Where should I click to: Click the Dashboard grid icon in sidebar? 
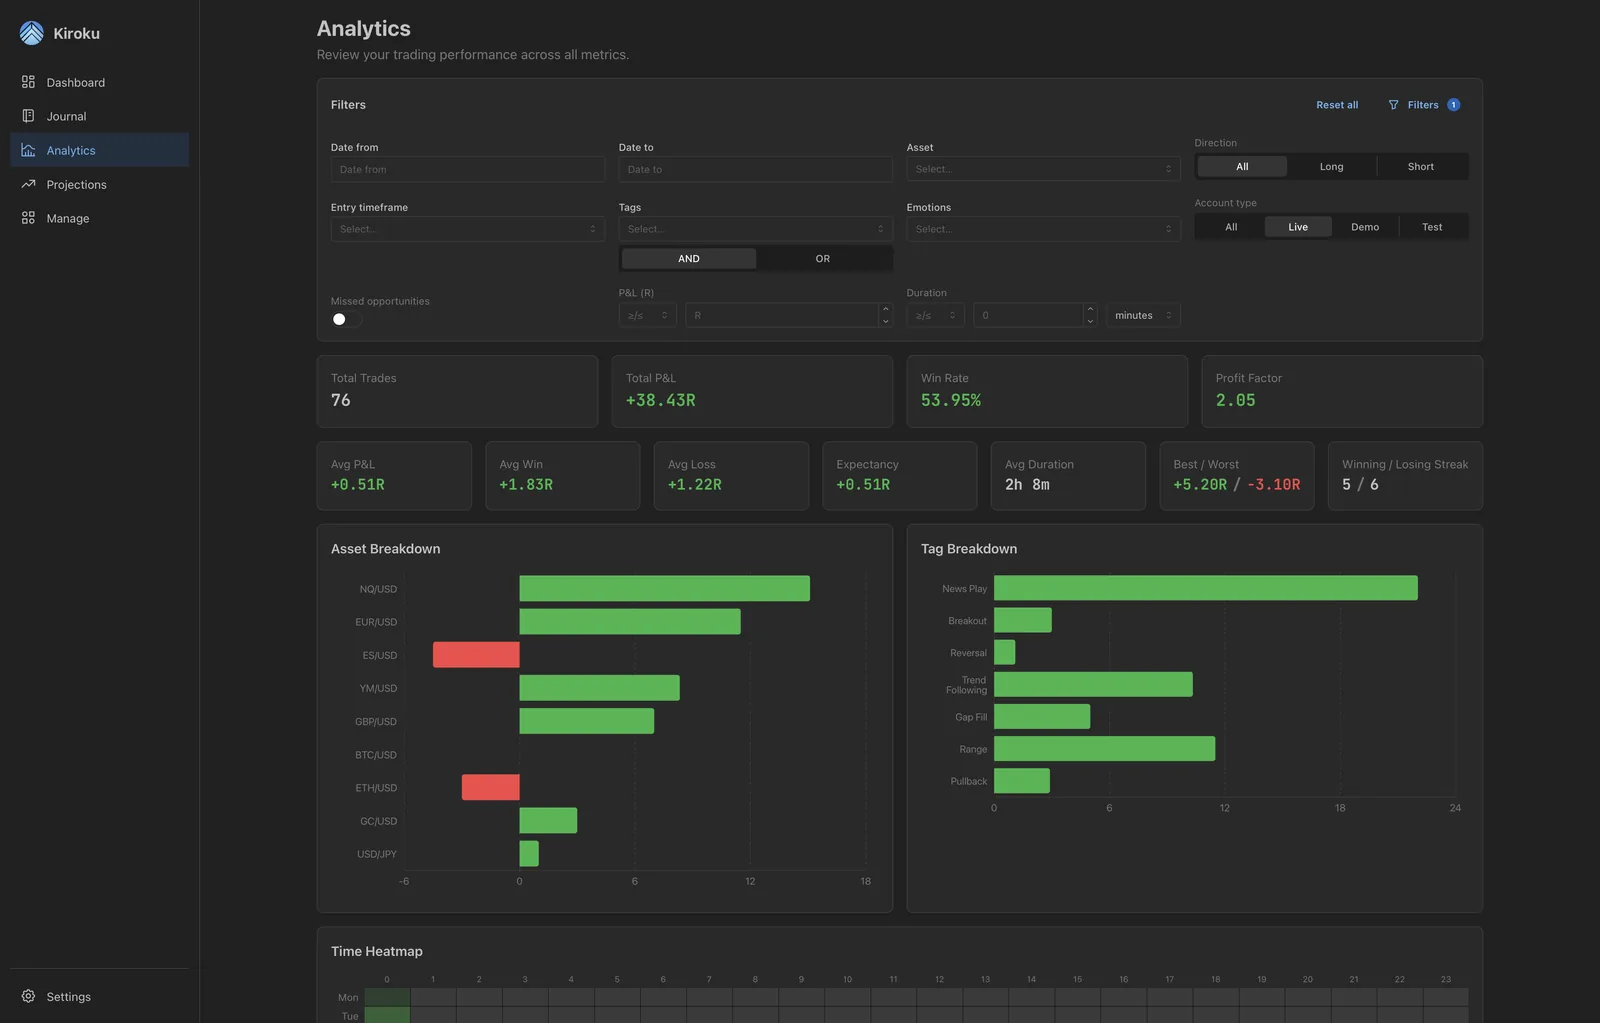[28, 82]
